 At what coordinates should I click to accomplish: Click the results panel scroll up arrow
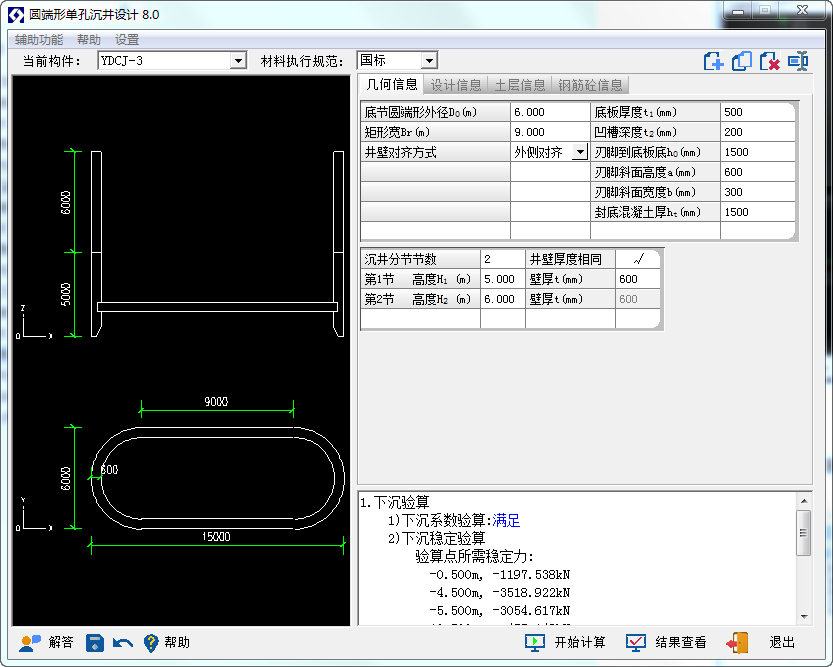pos(804,501)
